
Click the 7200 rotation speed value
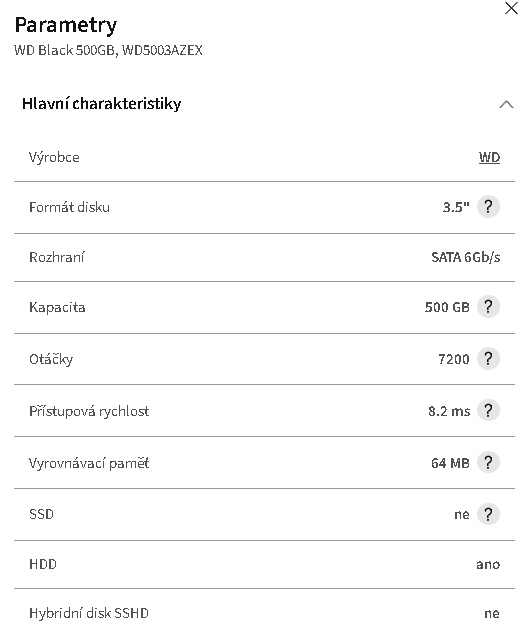pos(454,359)
